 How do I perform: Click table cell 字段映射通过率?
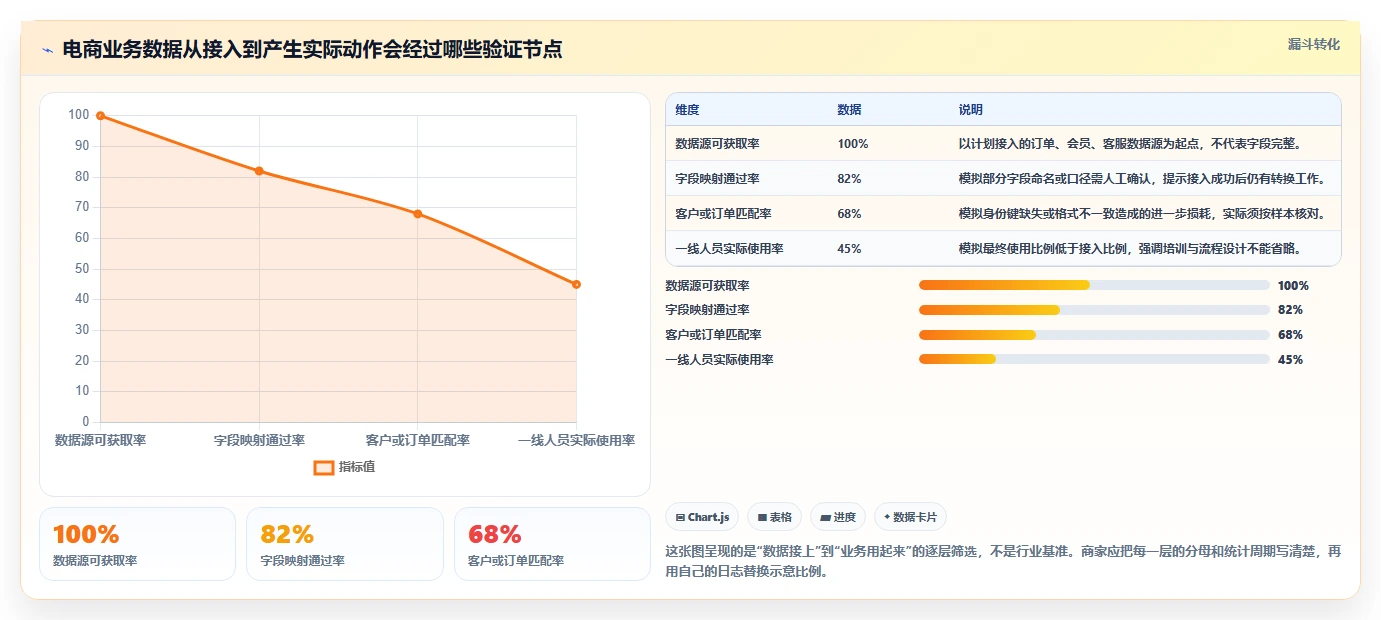point(717,179)
